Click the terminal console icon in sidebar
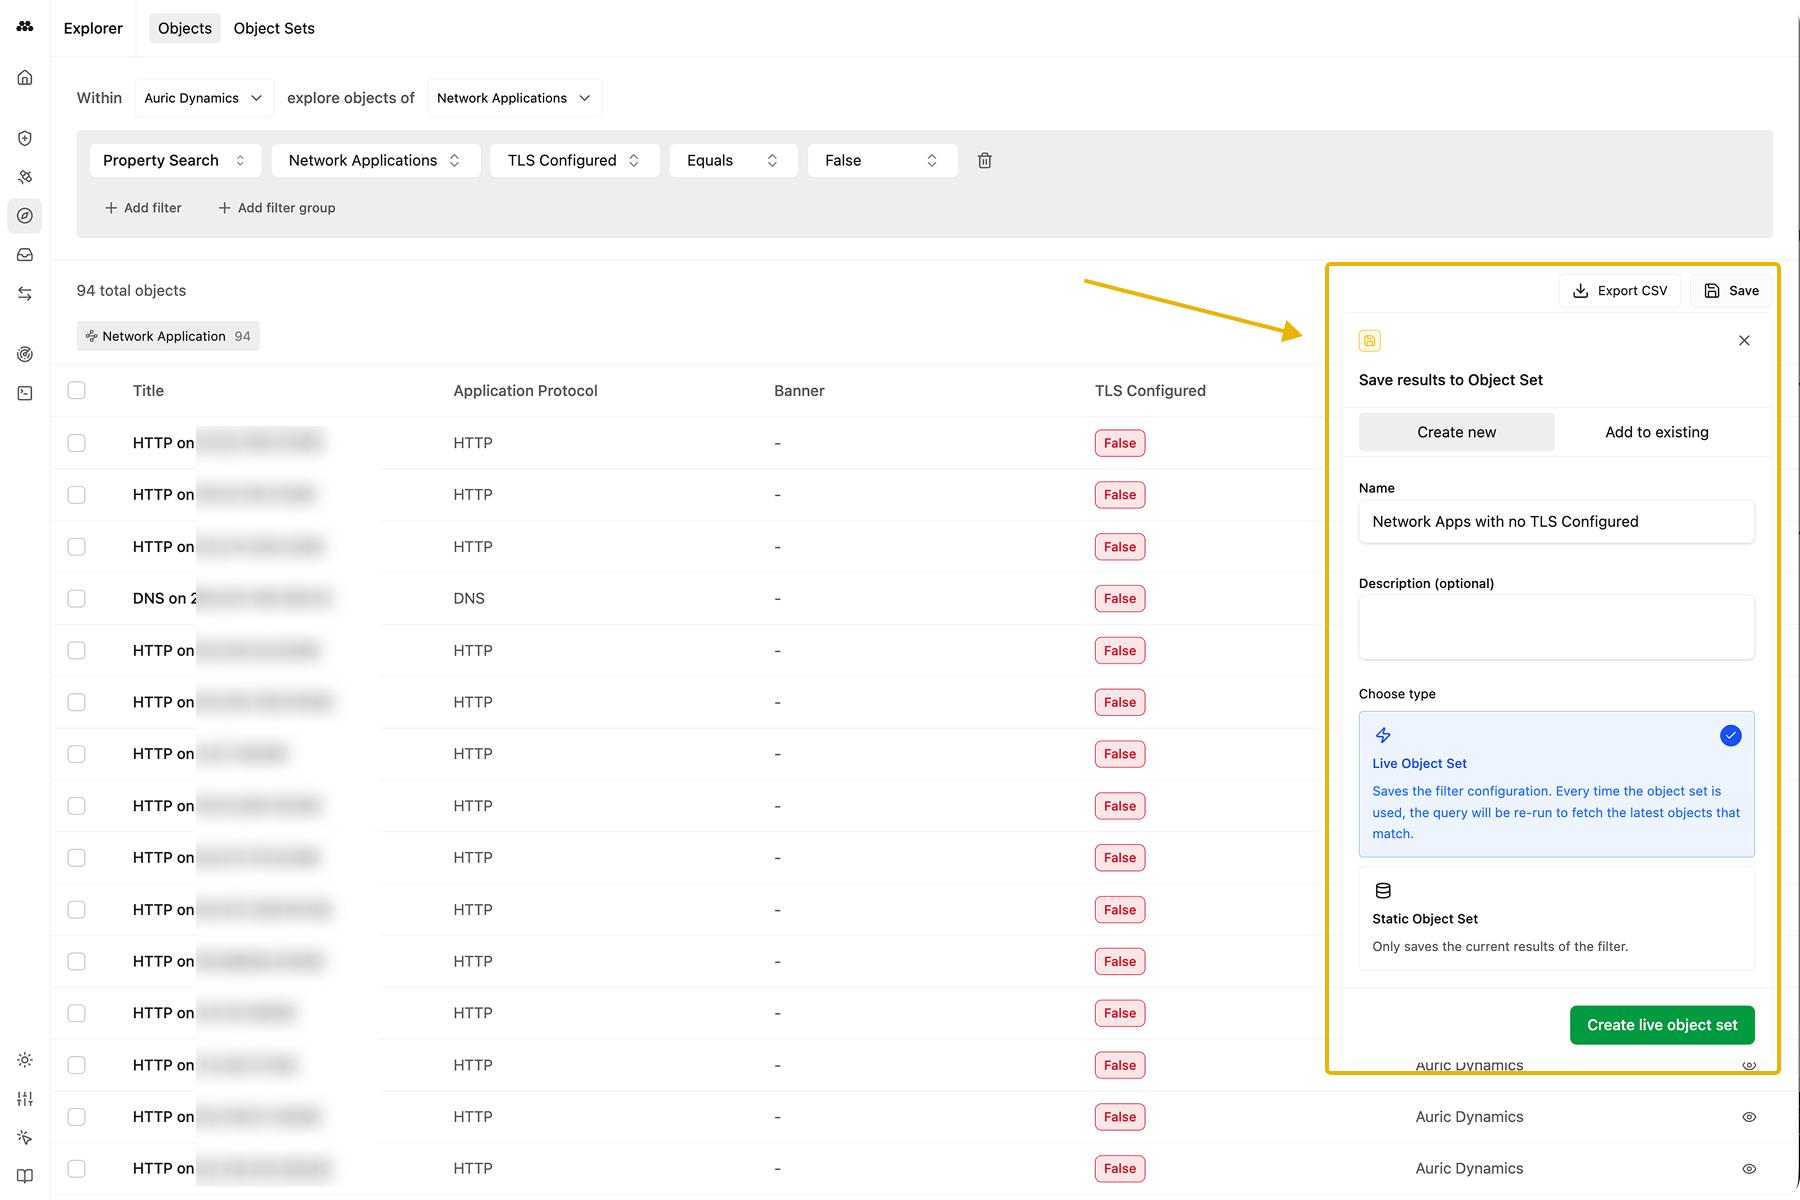 pos(25,393)
